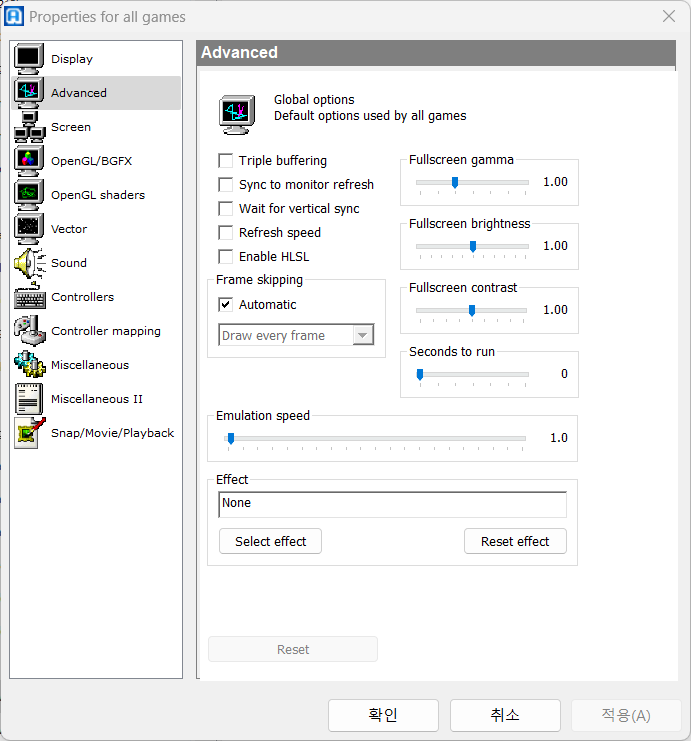Screen dimensions: 691x741
Task: Enable the Triple buffering checkbox
Action: [225, 161]
